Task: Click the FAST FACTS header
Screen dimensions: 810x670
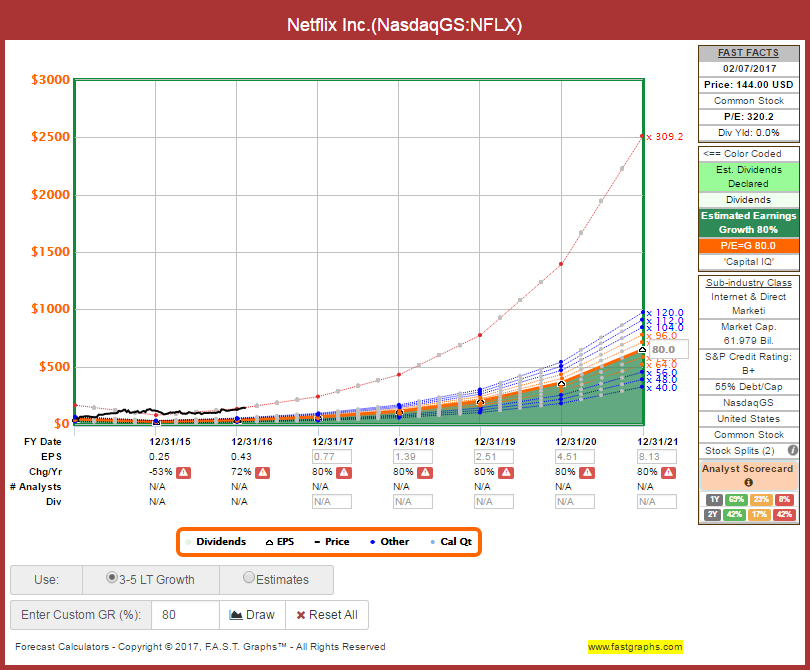Action: tap(748, 53)
